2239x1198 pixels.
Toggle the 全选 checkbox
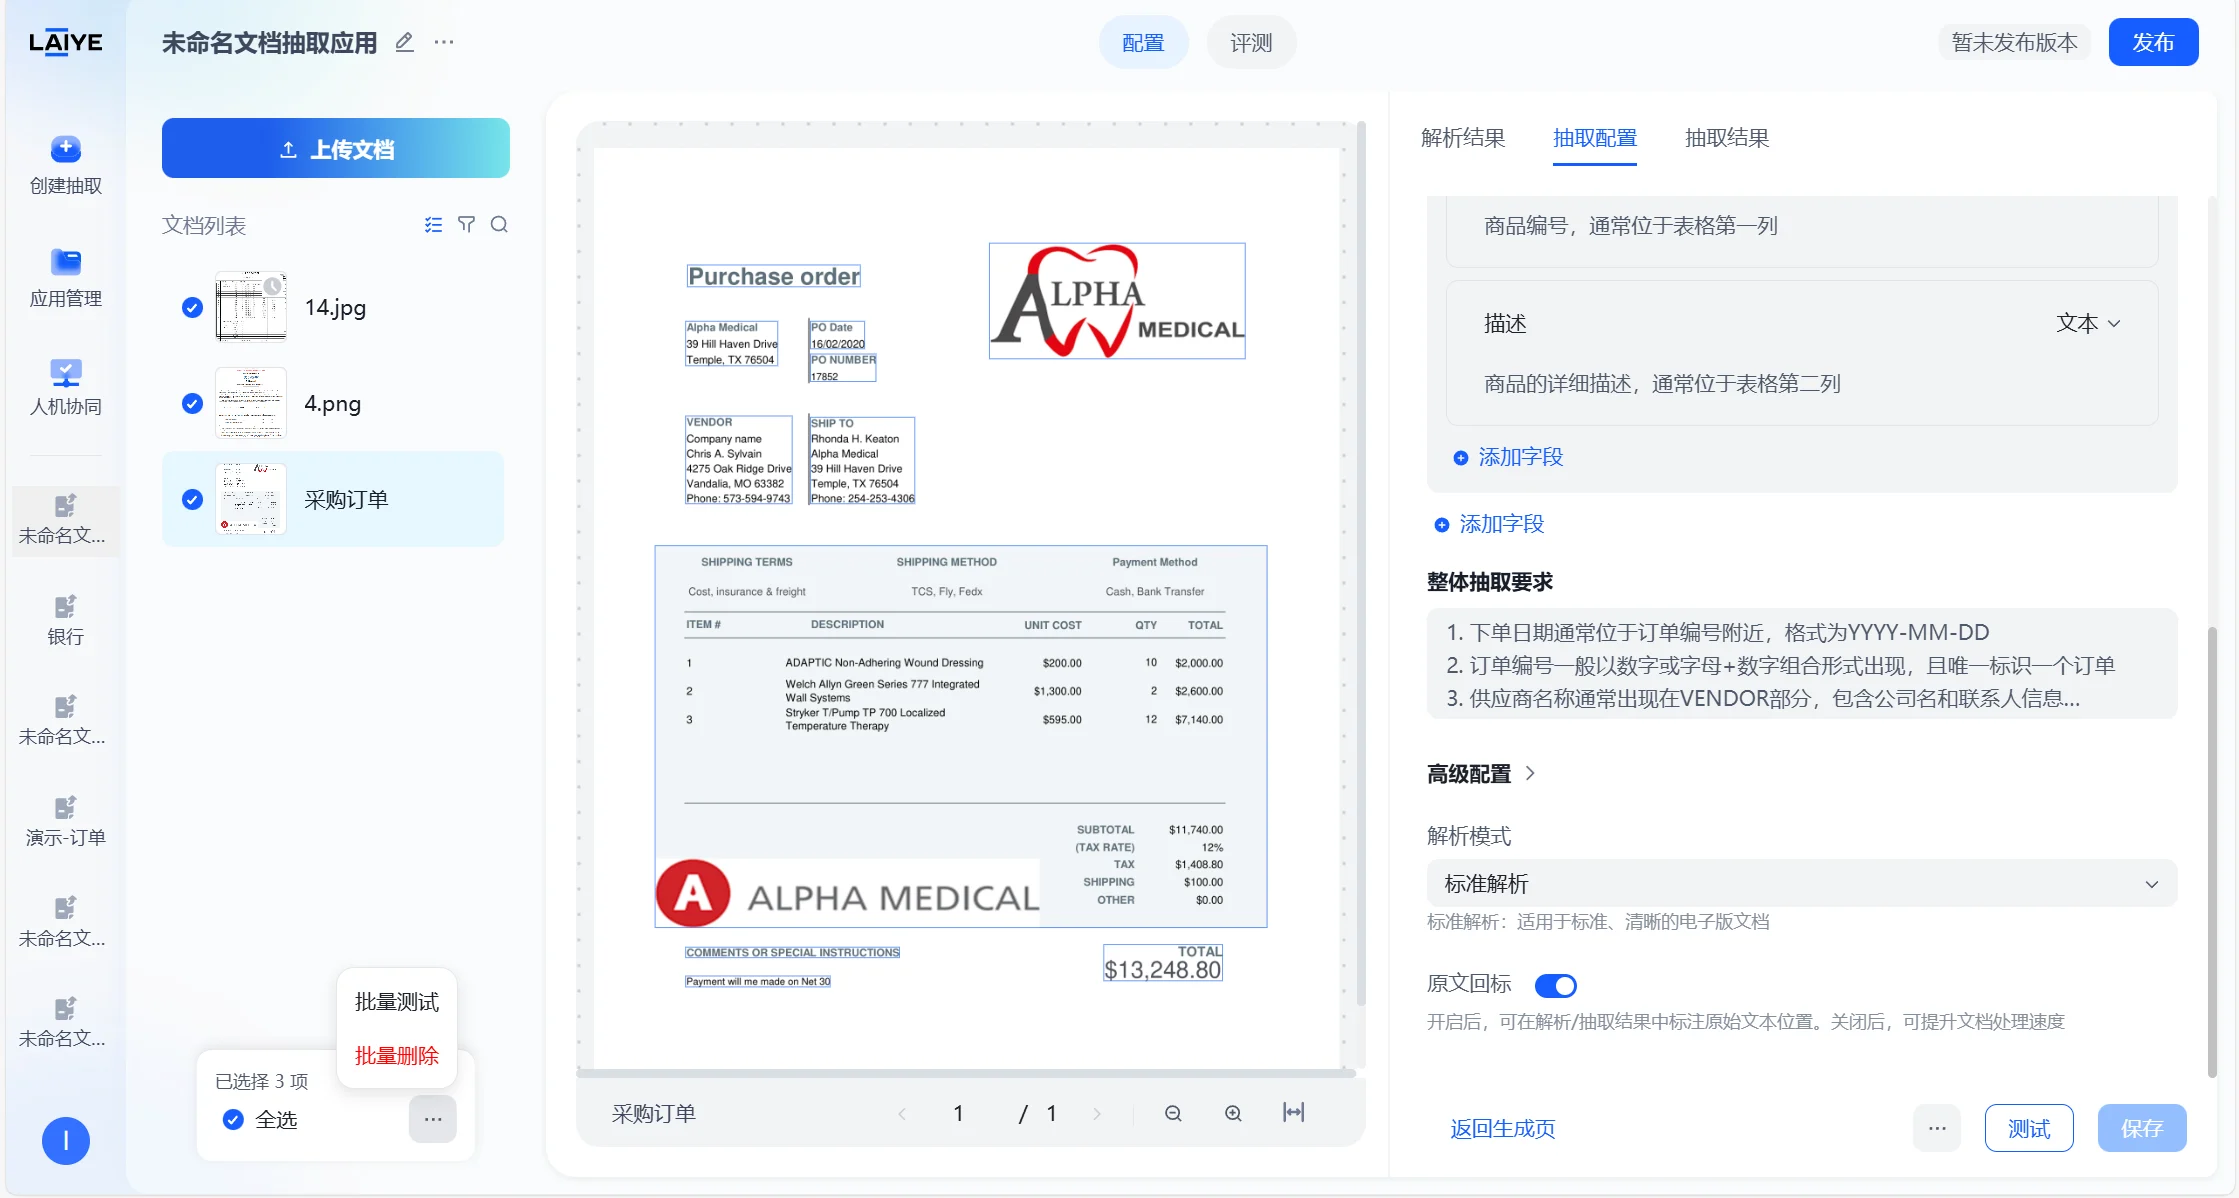(x=233, y=1120)
